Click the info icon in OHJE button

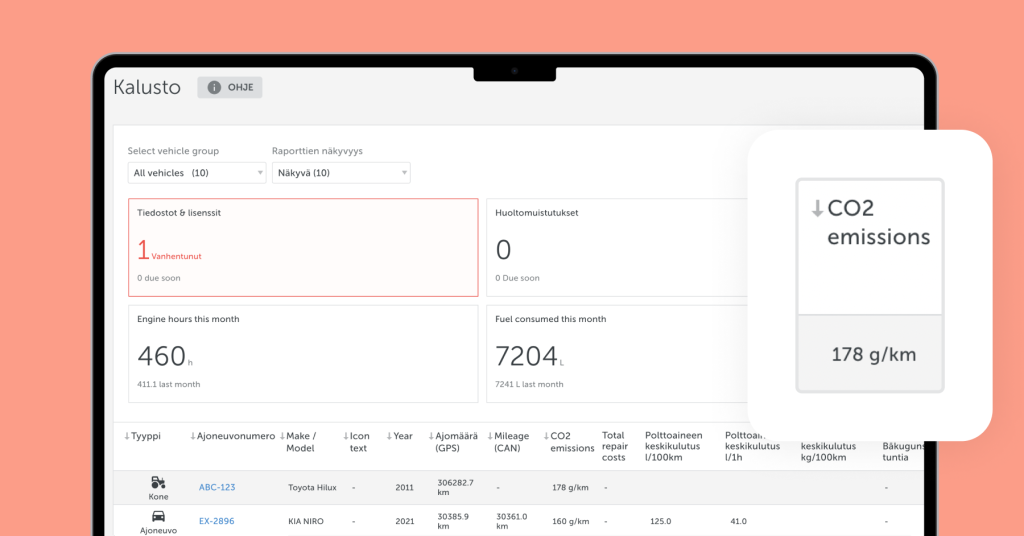pyautogui.click(x=213, y=88)
